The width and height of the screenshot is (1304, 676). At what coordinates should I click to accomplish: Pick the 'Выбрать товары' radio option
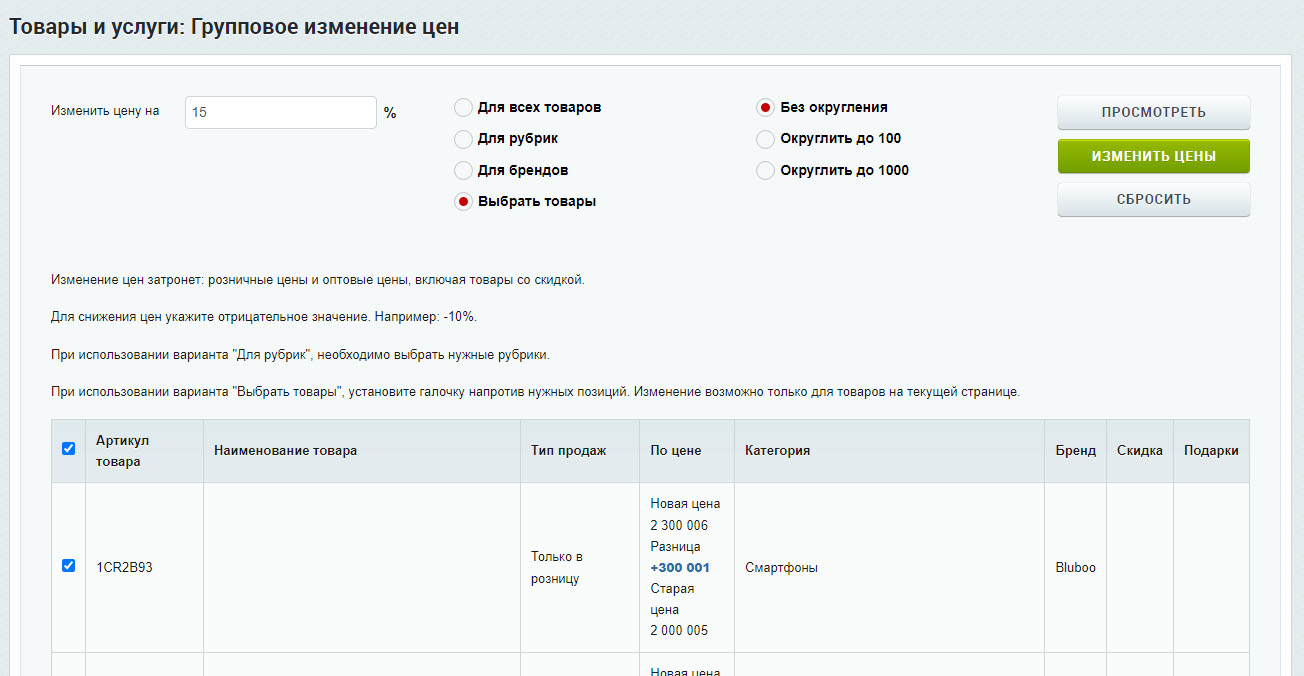tap(464, 202)
